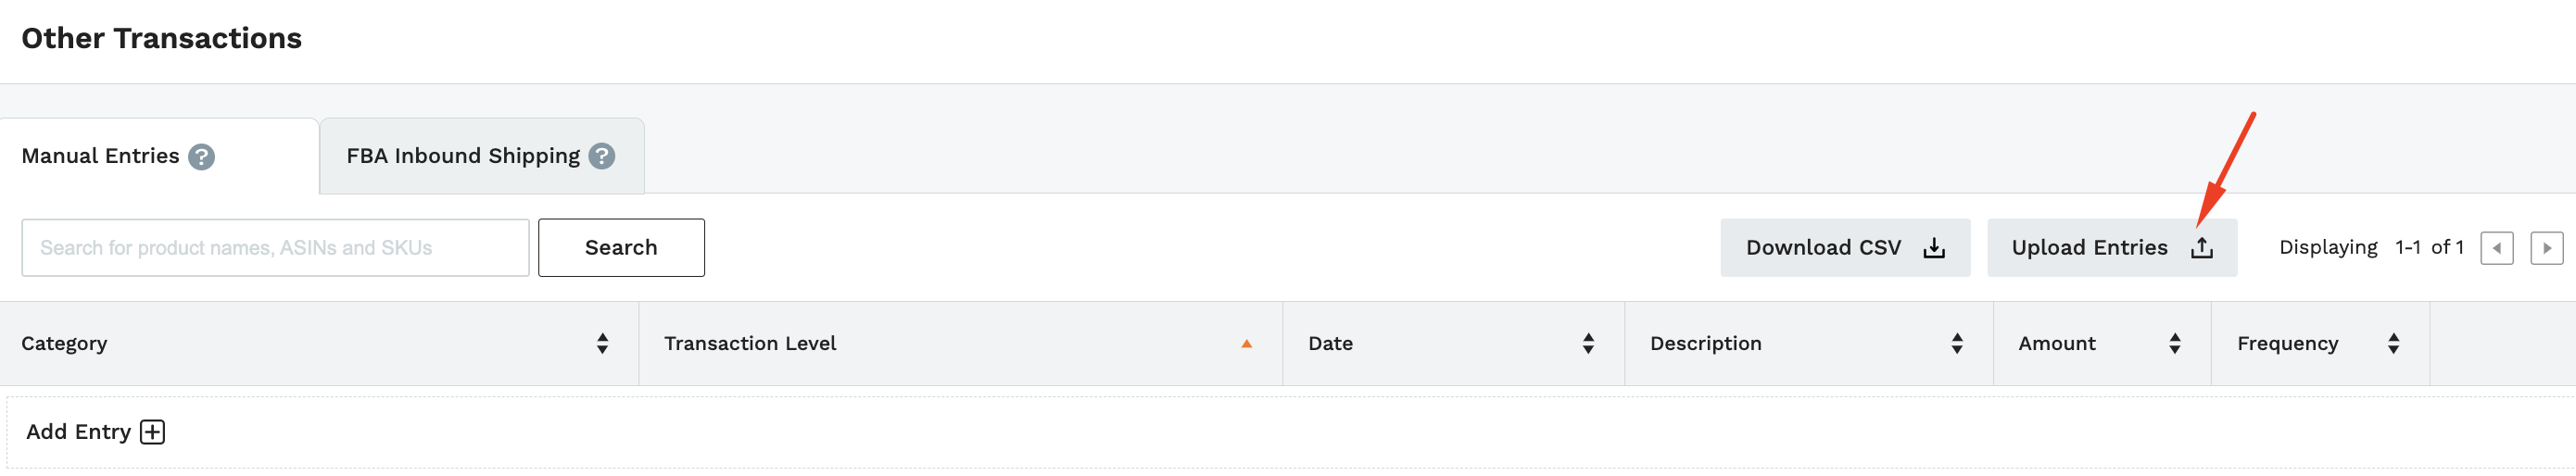Sort by Frequency column arrows
The width and height of the screenshot is (2576, 476).
point(2393,344)
